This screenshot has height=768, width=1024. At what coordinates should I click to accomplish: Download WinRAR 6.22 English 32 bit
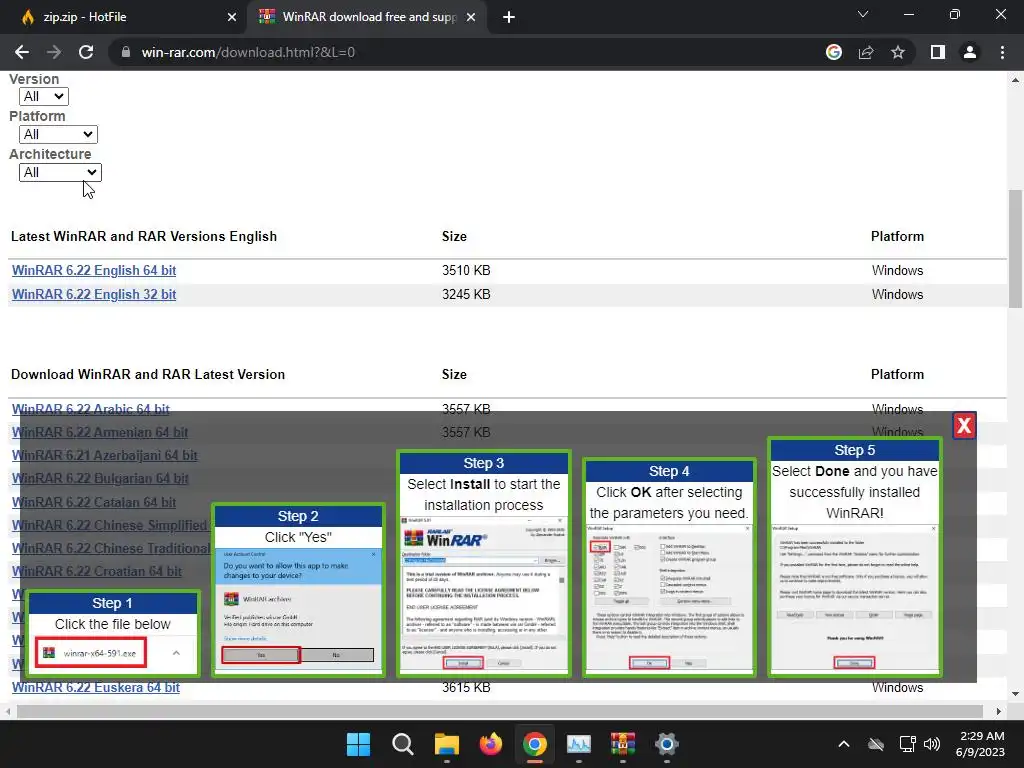[94, 295]
